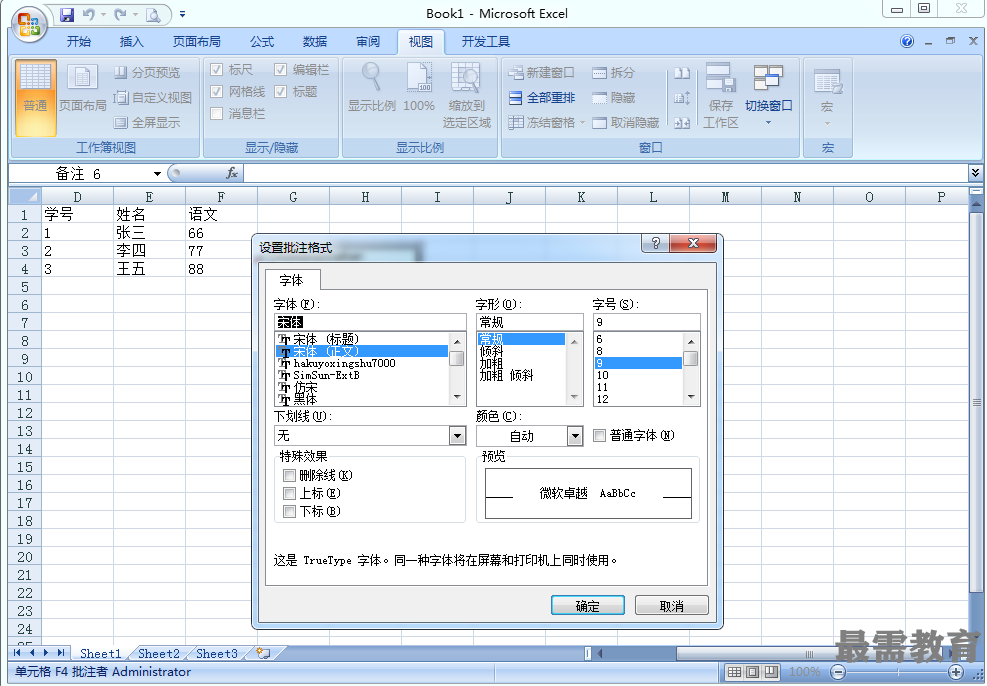
Task: Open the Data (数据) ribbon tab
Action: pyautogui.click(x=315, y=42)
